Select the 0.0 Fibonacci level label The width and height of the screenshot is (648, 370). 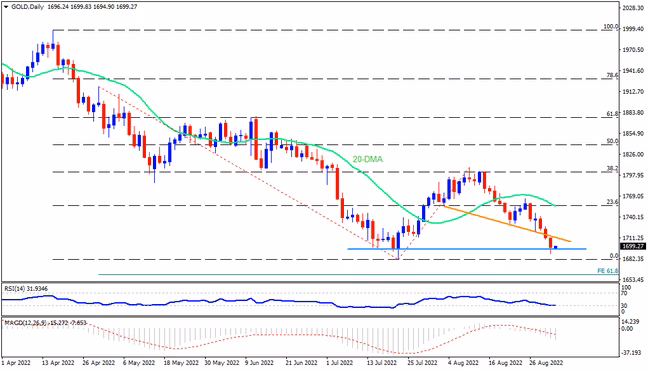pyautogui.click(x=614, y=256)
